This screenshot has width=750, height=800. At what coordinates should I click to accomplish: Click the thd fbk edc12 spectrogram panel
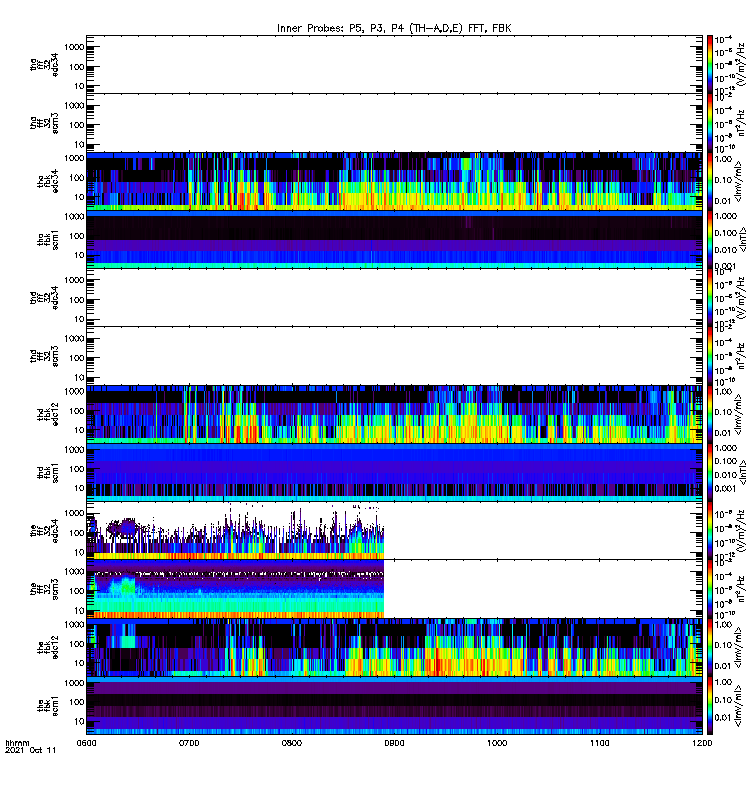click(x=394, y=414)
